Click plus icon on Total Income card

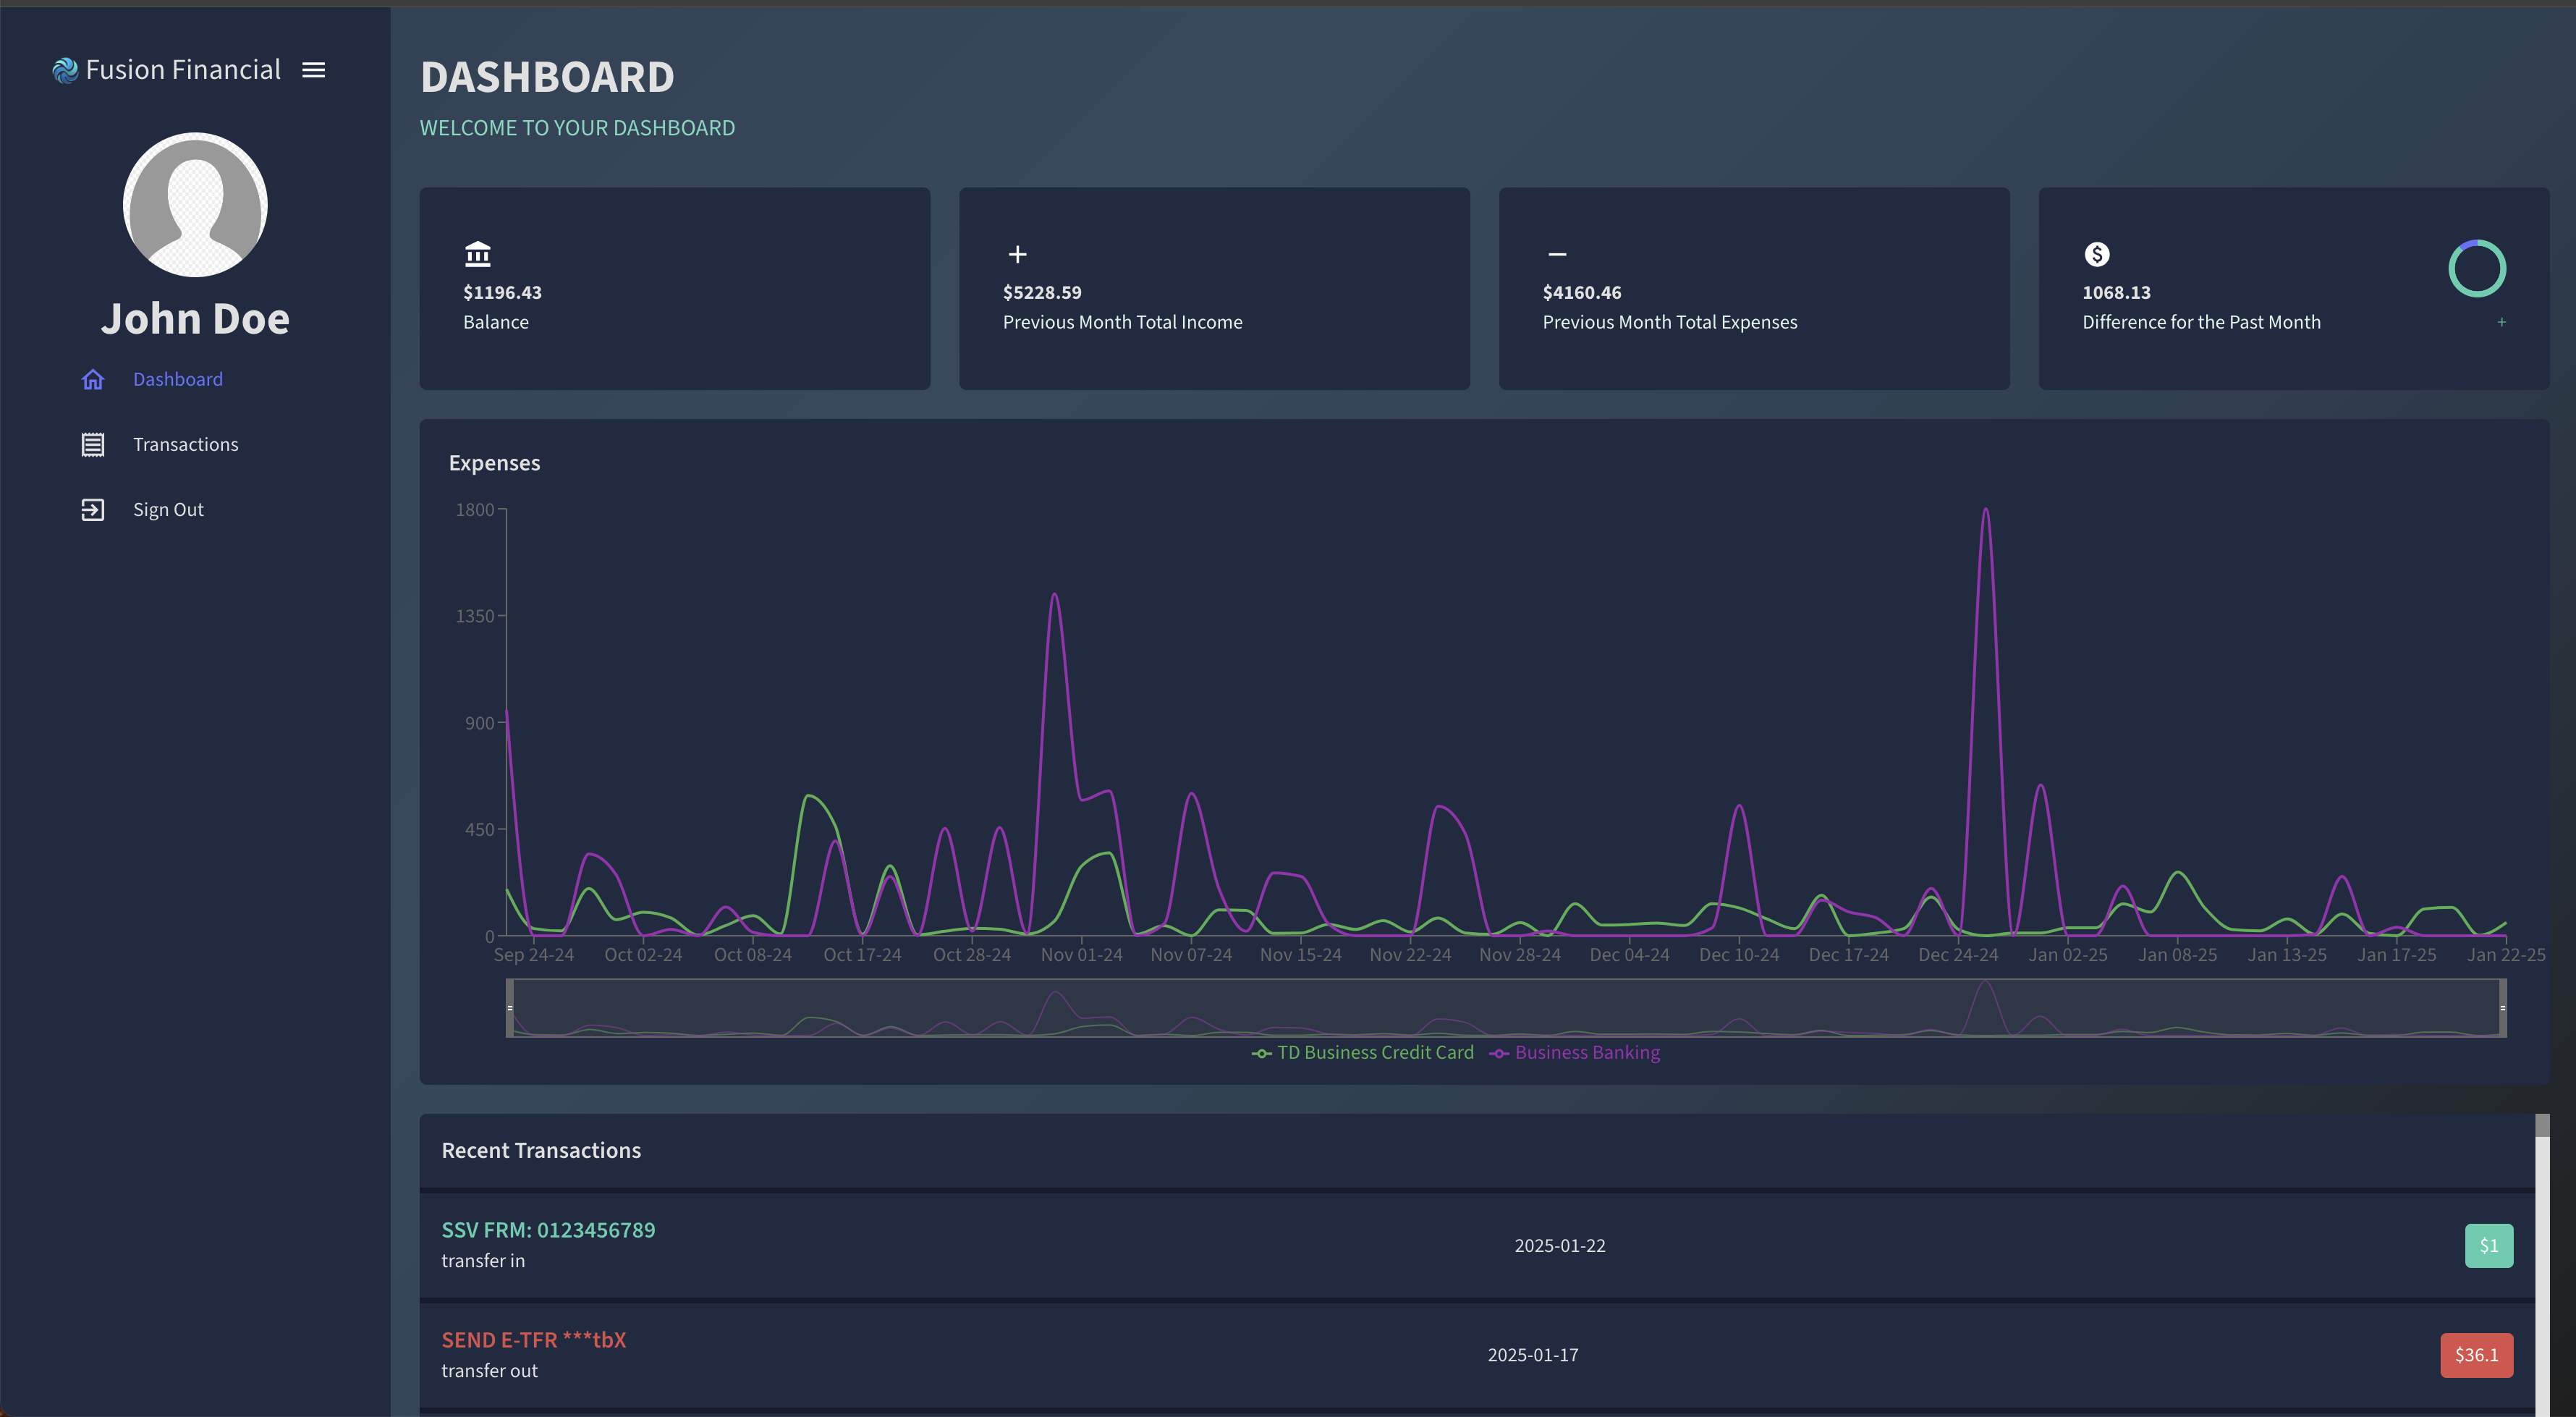[x=1017, y=254]
